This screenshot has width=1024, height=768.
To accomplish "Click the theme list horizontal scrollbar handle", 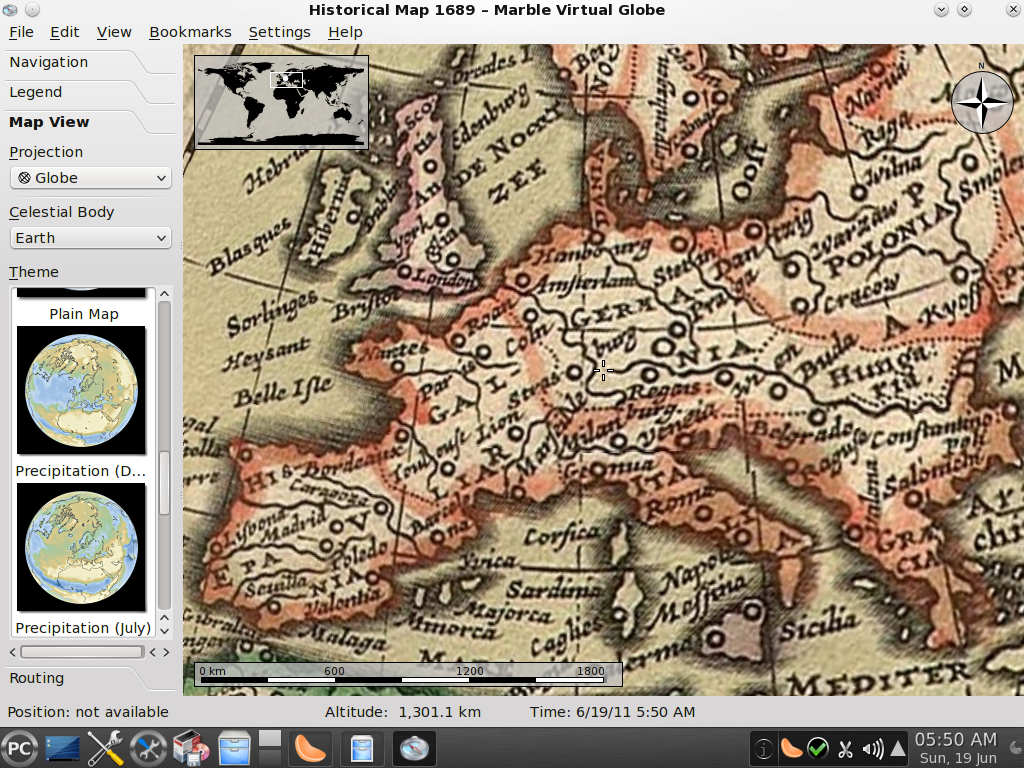I will pos(82,652).
